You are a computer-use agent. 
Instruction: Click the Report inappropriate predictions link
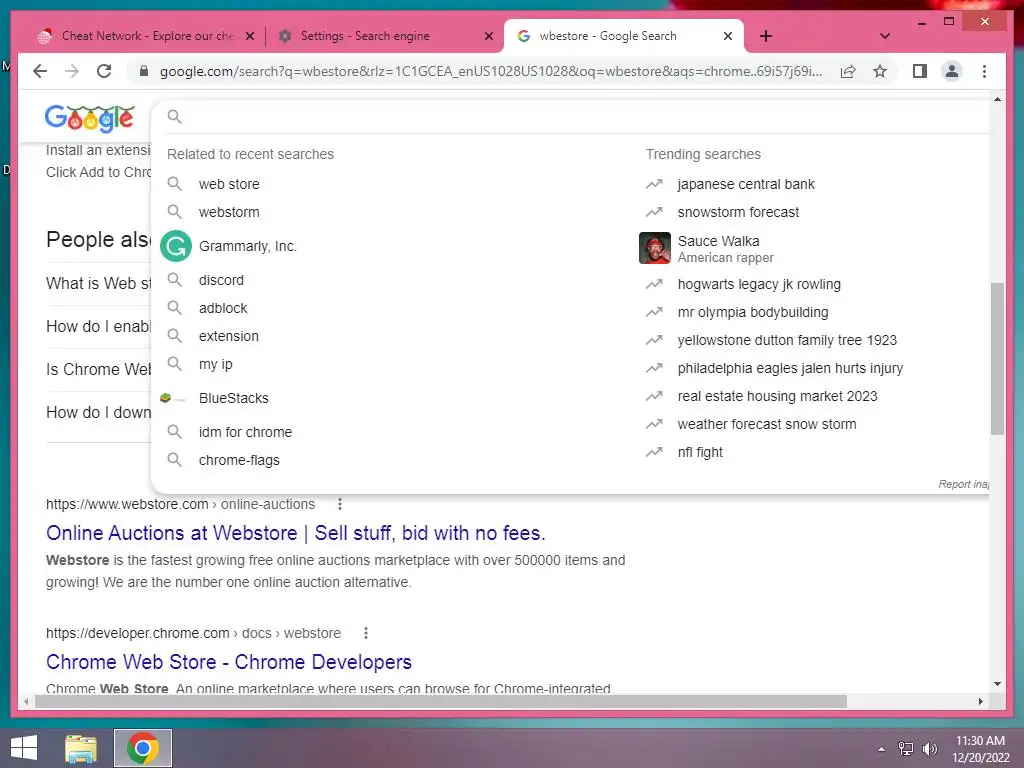click(x=963, y=484)
